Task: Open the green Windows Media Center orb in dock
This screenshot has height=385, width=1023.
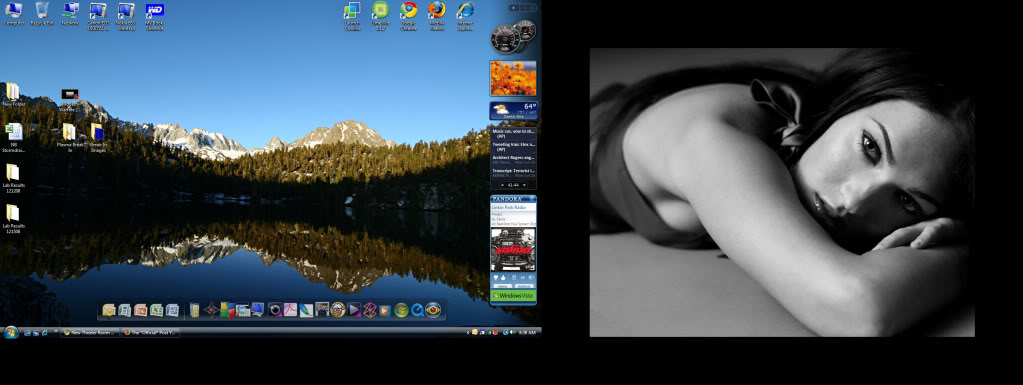Action: [x=401, y=310]
